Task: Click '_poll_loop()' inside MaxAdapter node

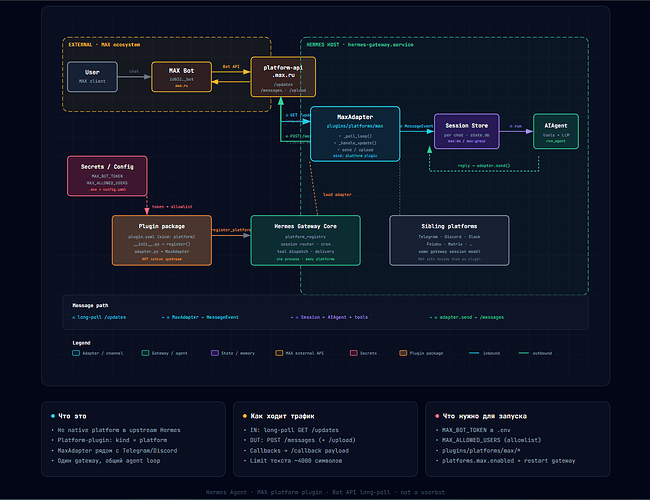Action: tap(357, 136)
